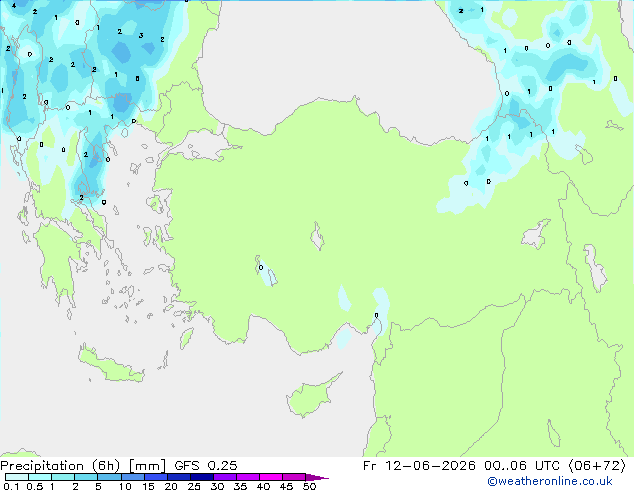Select the 0.1–0.5 mm legend swatch
Viewport: 634px width, 490px height.
17,477
